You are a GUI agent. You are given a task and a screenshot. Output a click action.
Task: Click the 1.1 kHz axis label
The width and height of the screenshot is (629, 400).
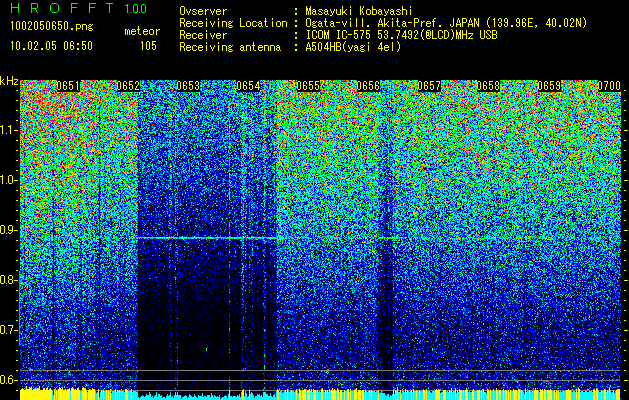click(x=8, y=130)
